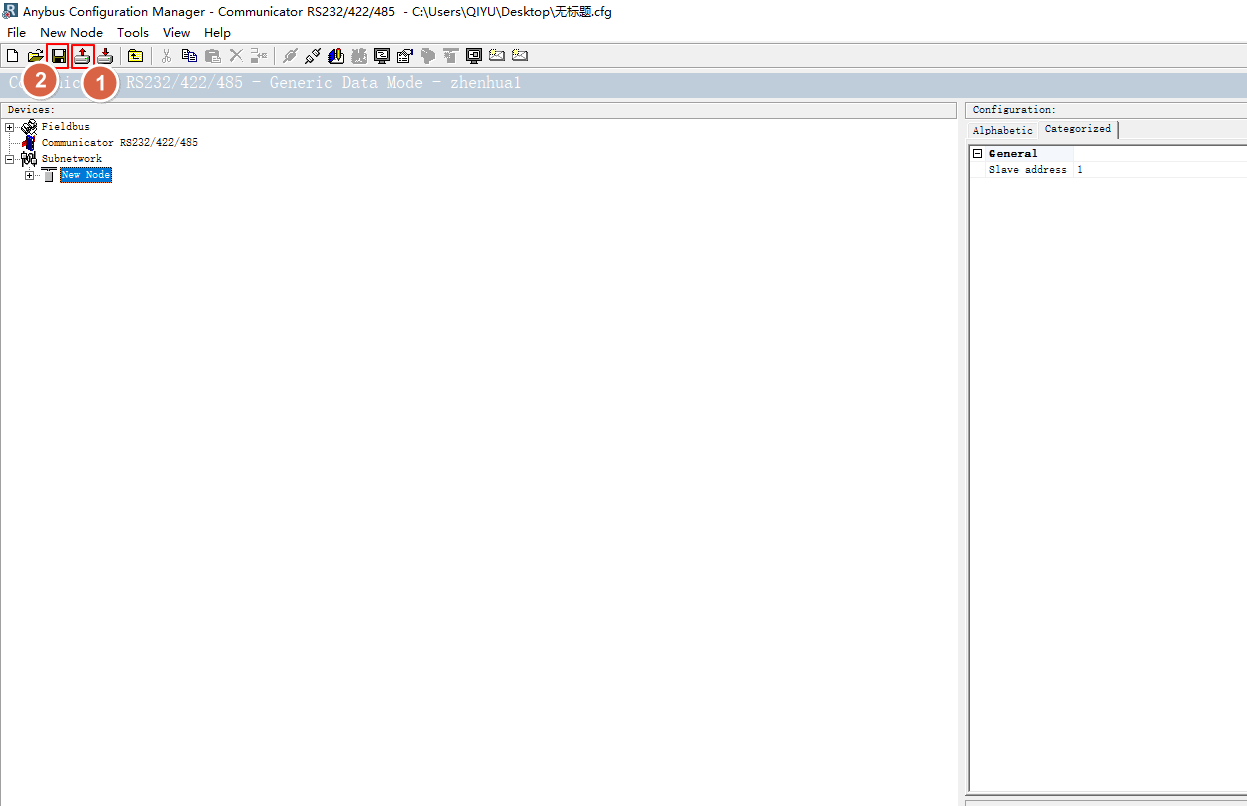This screenshot has width=1247, height=806.
Task: Click the greyed-out Insert icon after Delete
Action: point(259,56)
